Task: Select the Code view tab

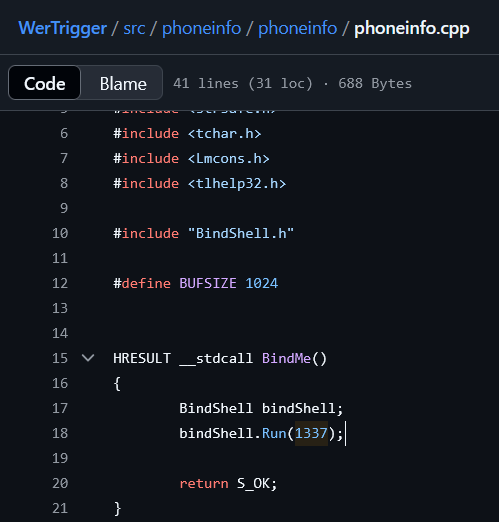Action: tap(44, 83)
